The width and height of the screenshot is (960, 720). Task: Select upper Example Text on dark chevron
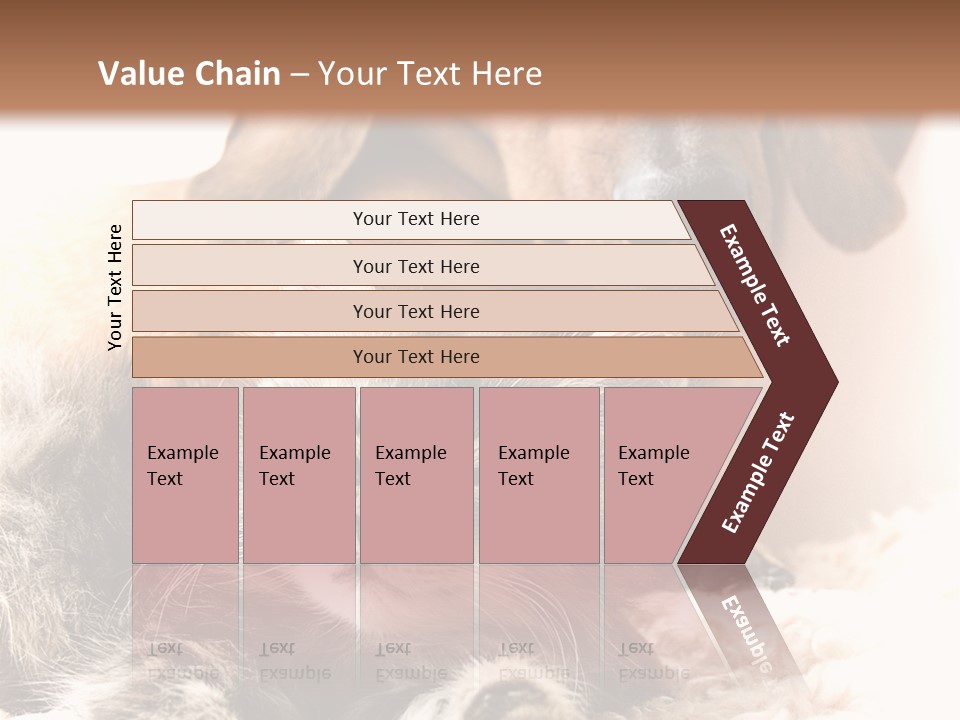(754, 285)
